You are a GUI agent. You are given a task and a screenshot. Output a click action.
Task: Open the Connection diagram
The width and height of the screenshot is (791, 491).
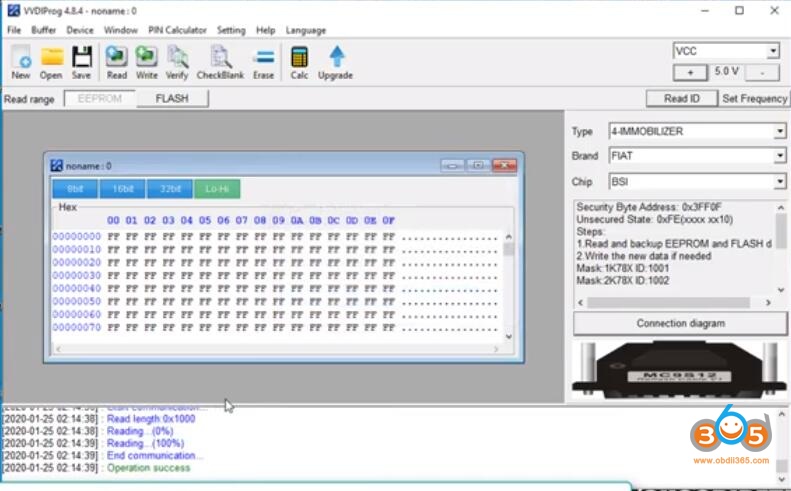(x=681, y=323)
